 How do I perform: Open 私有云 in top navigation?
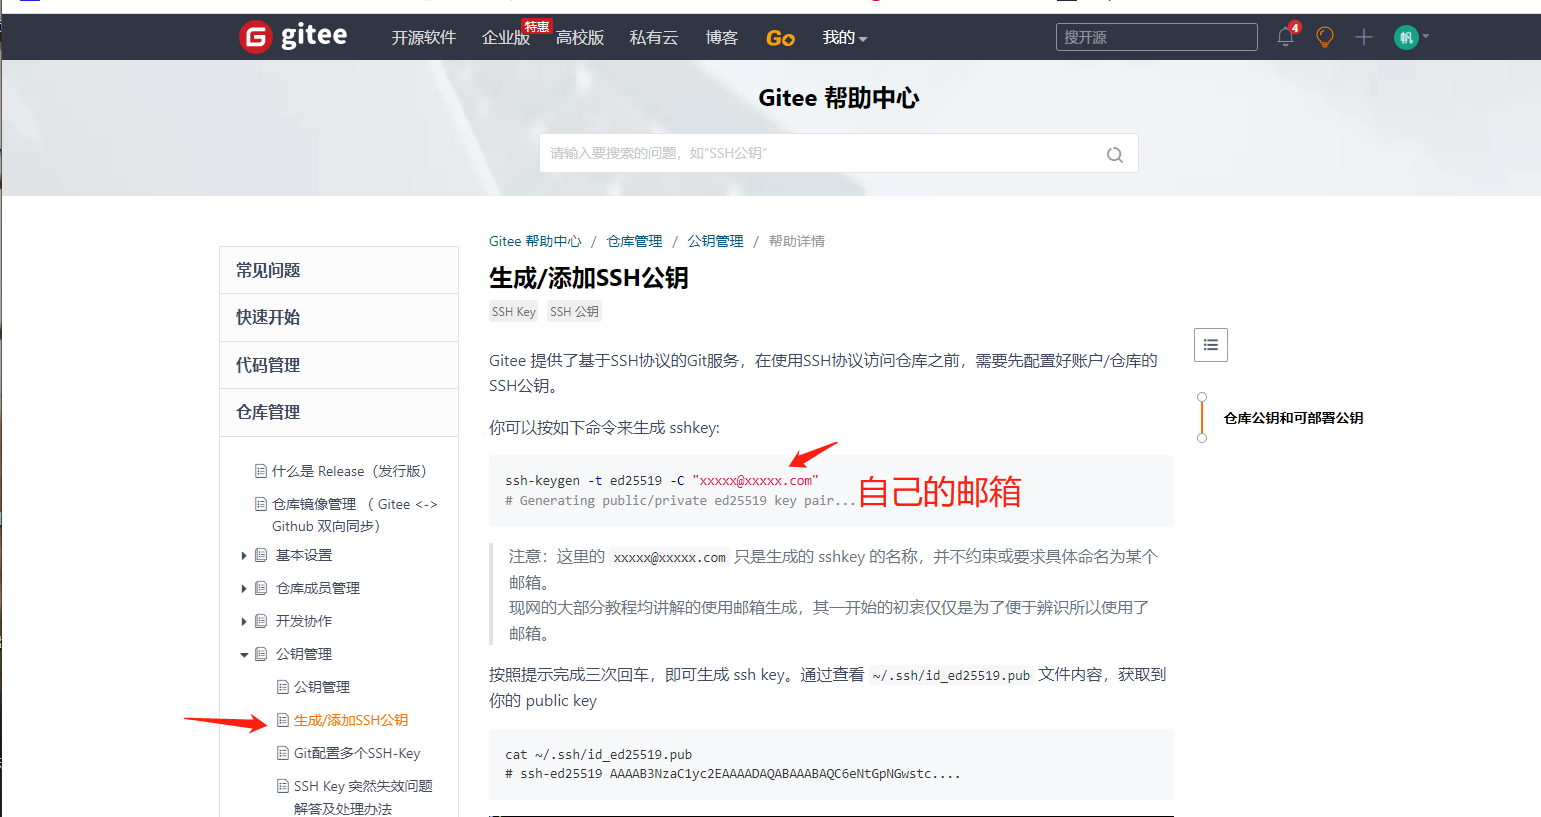pos(654,38)
